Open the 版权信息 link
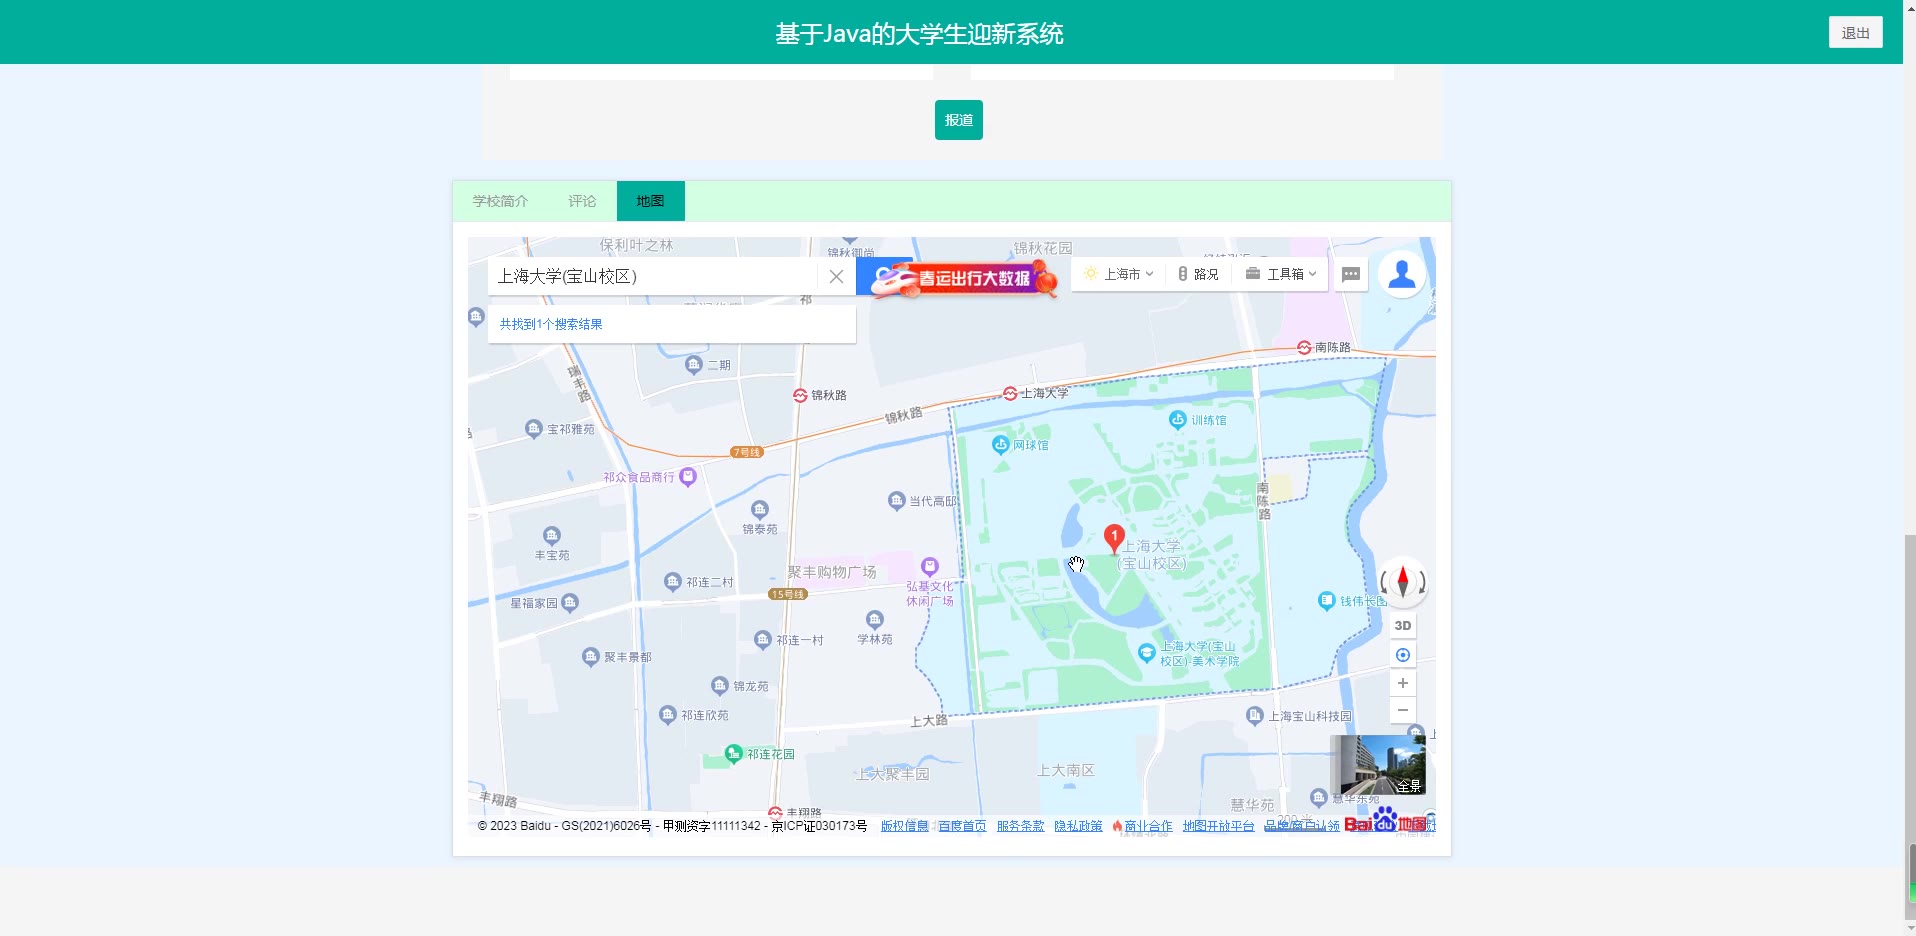 [x=904, y=826]
